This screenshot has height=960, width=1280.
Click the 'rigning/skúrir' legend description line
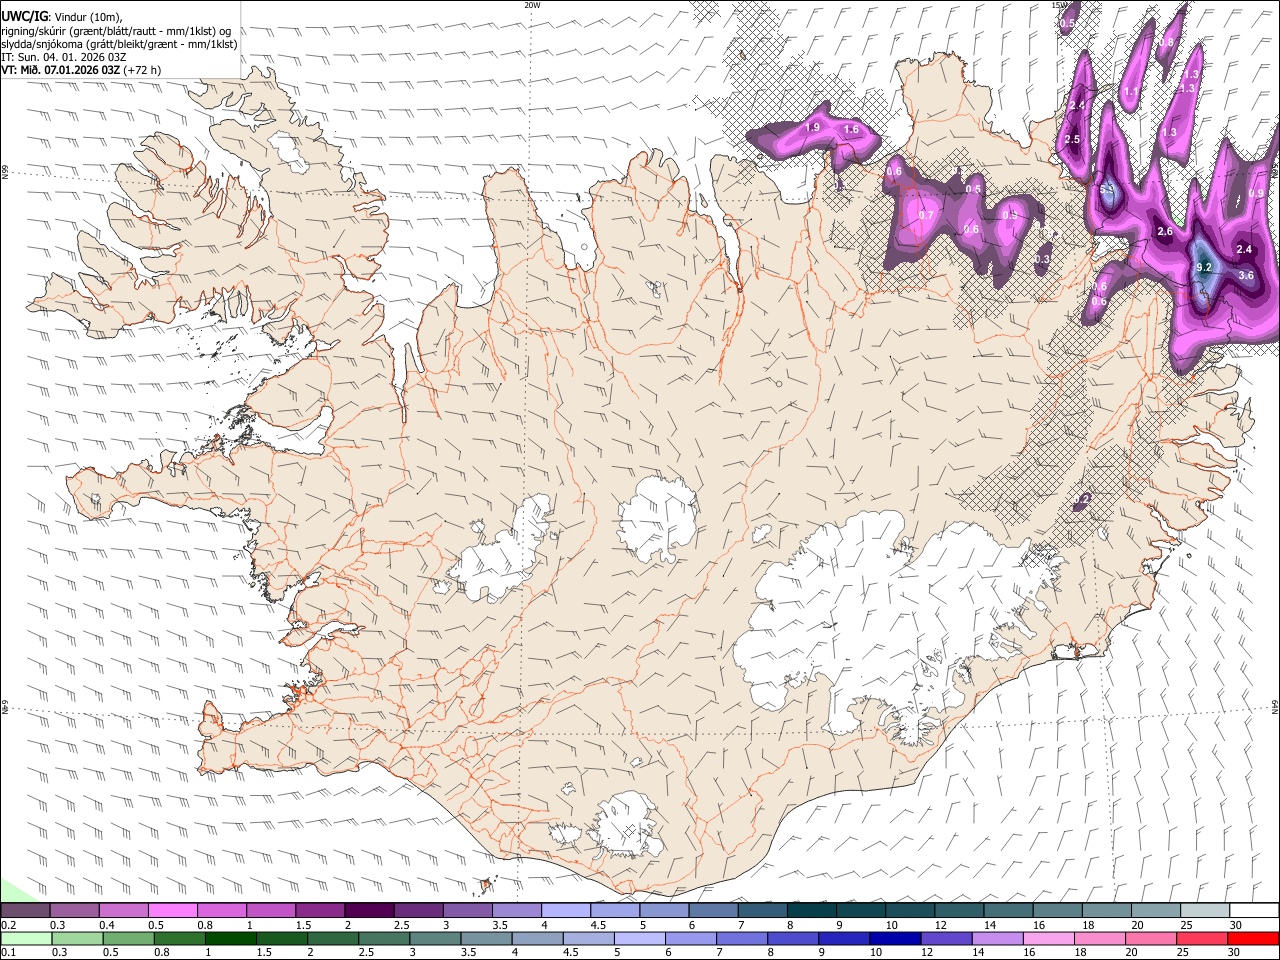(x=117, y=30)
